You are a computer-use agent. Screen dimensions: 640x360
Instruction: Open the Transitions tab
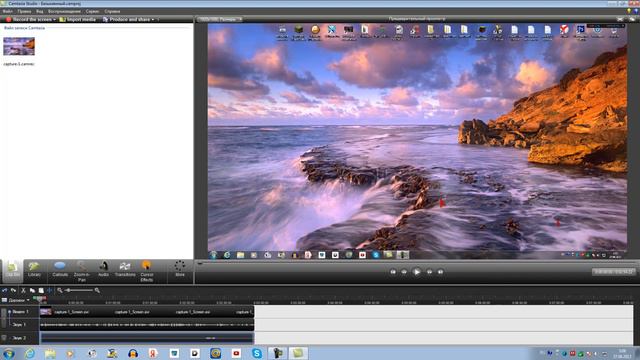click(x=125, y=270)
